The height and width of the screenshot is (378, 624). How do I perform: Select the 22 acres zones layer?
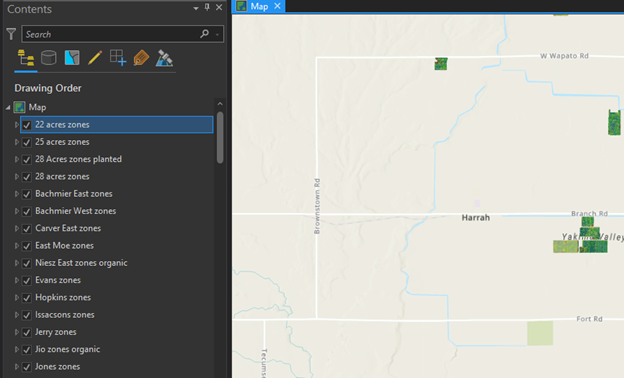click(117, 125)
